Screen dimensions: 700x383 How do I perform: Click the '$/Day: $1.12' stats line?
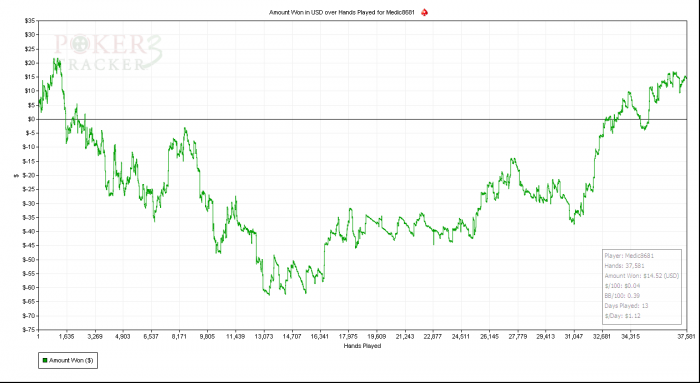pos(622,316)
